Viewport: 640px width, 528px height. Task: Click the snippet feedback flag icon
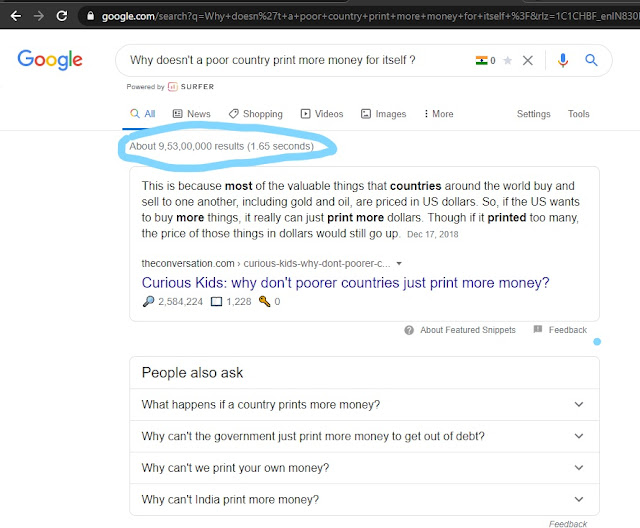pyautogui.click(x=538, y=329)
